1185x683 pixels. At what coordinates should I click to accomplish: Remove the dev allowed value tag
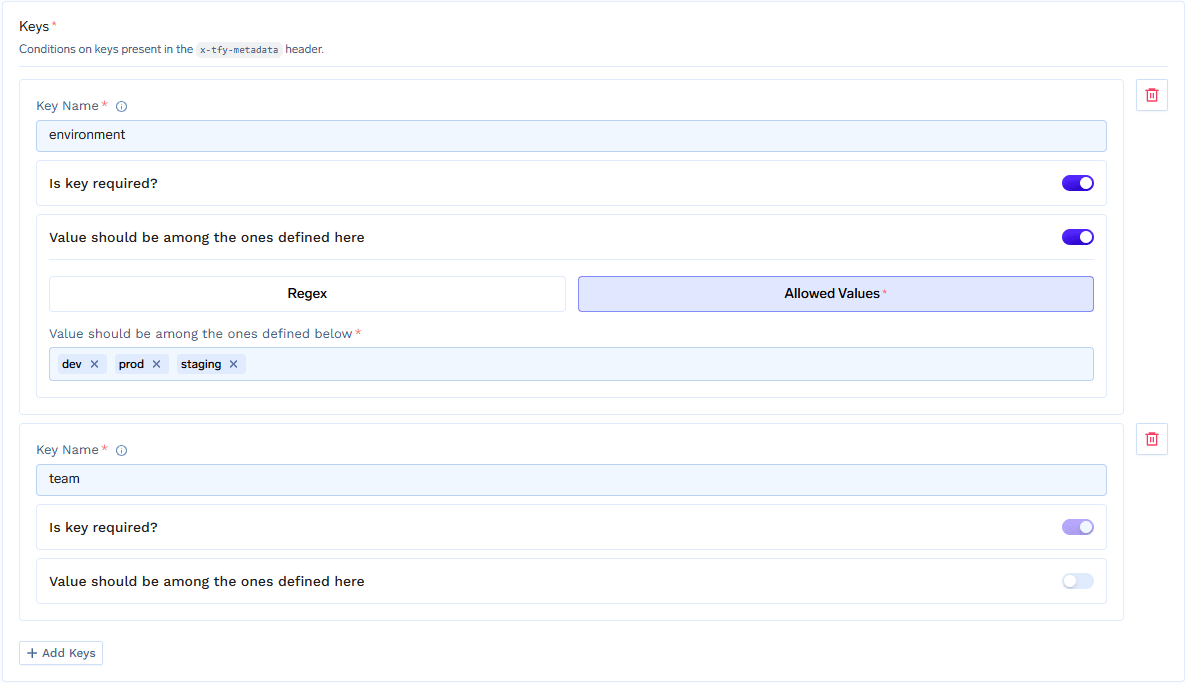(94, 364)
